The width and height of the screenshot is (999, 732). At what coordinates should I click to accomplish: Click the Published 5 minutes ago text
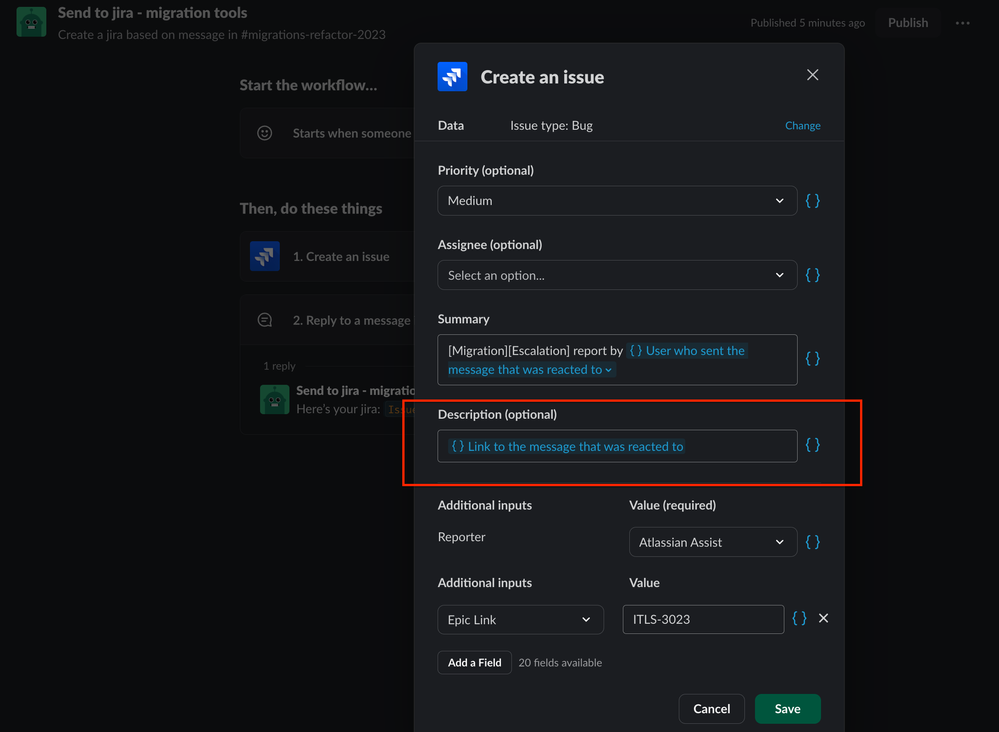[807, 23]
